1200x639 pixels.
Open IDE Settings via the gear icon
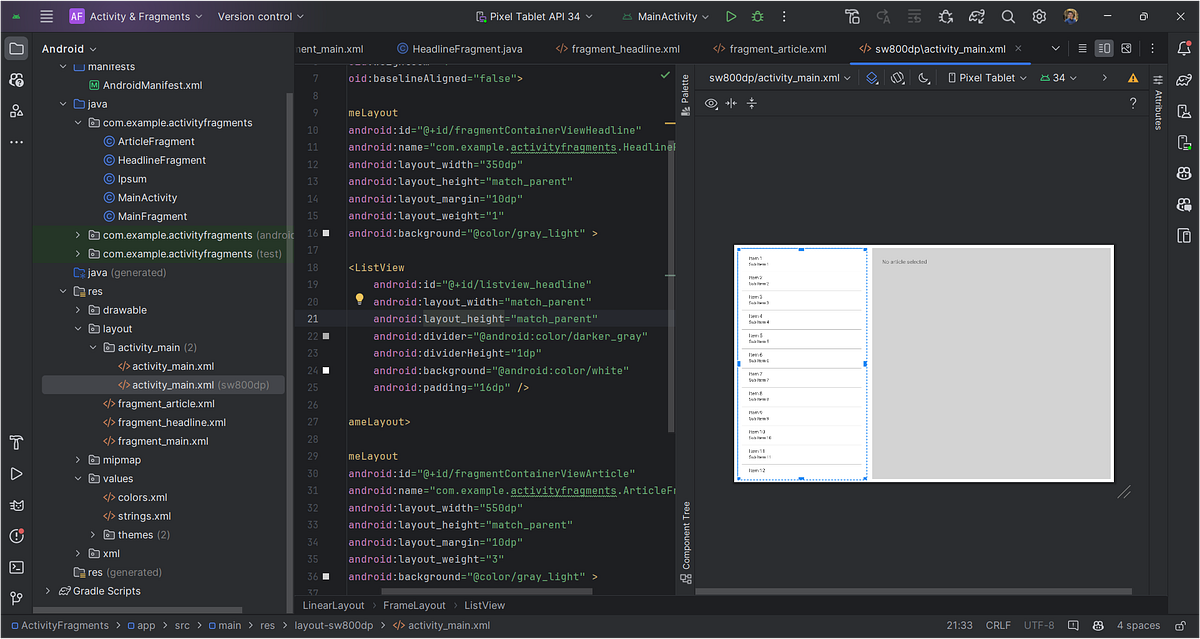pyautogui.click(x=1038, y=16)
